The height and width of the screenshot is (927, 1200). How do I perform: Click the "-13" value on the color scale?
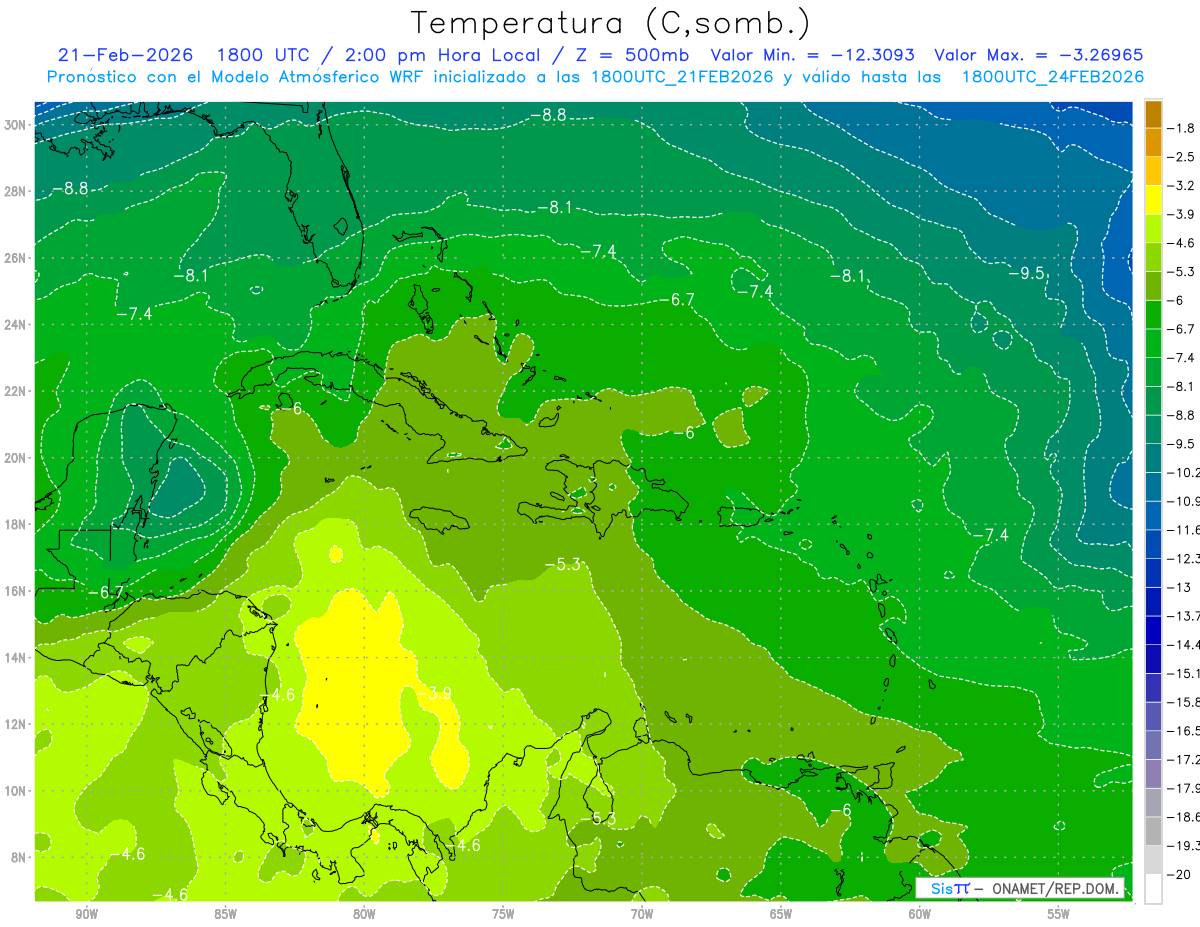pos(1179,587)
